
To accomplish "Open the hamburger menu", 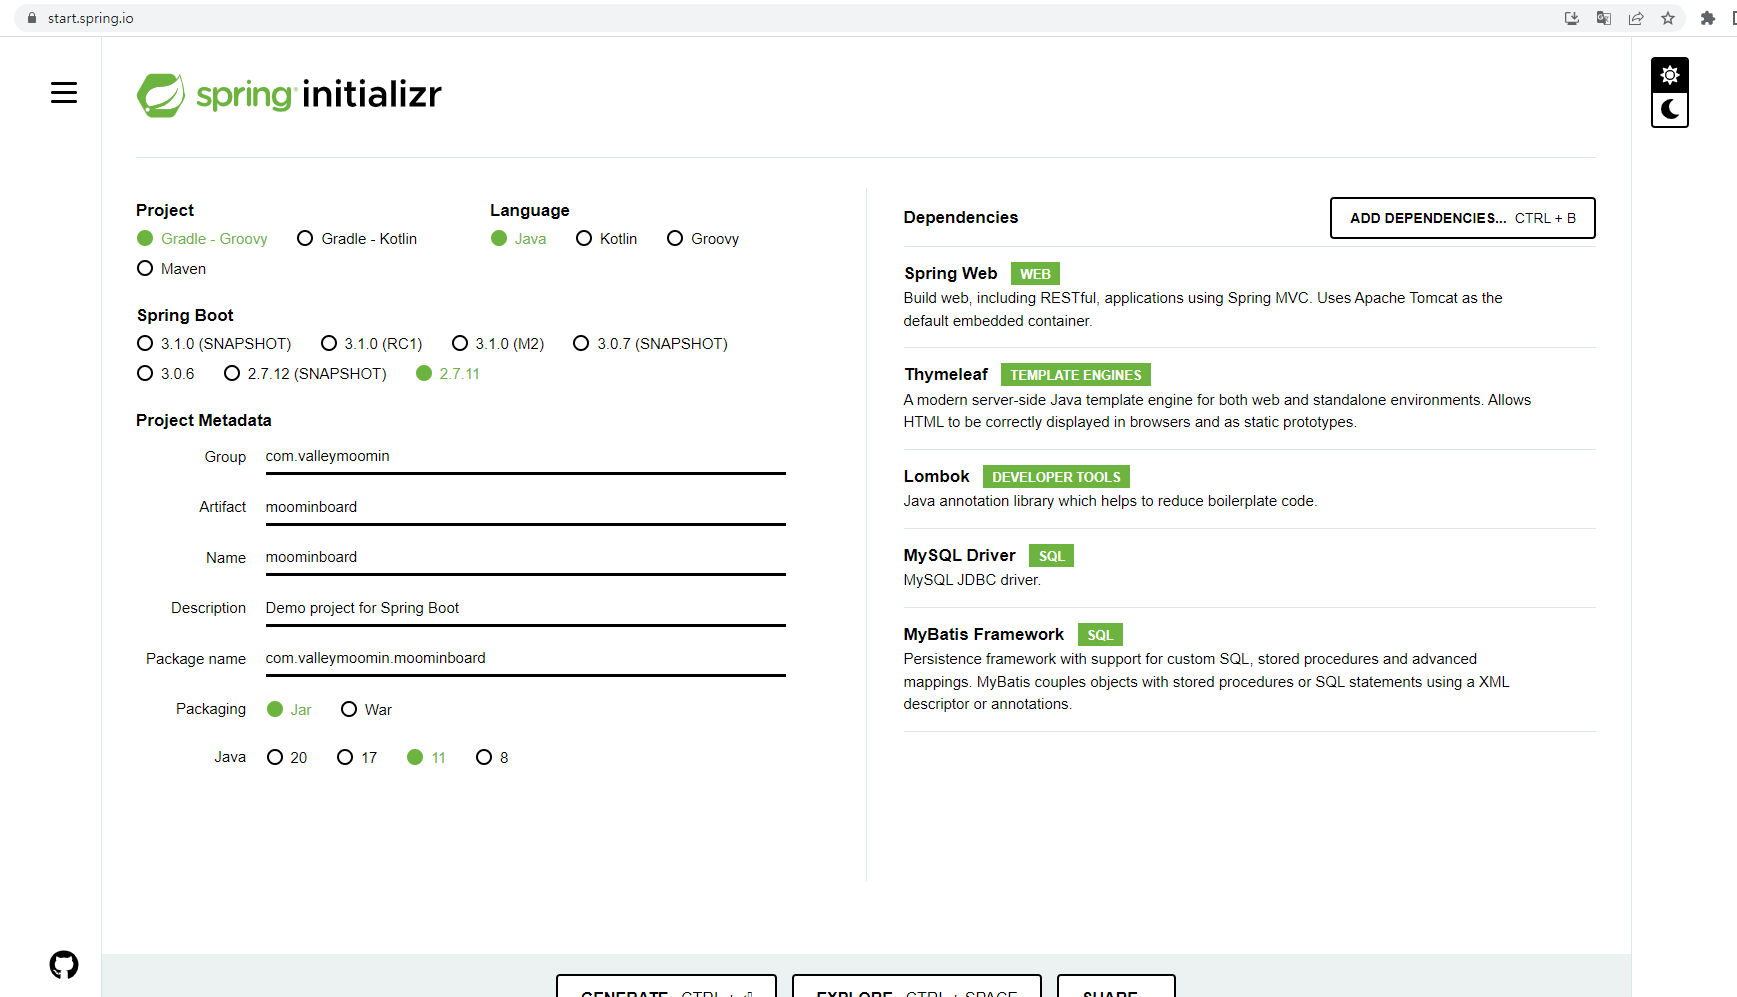I will pos(64,93).
